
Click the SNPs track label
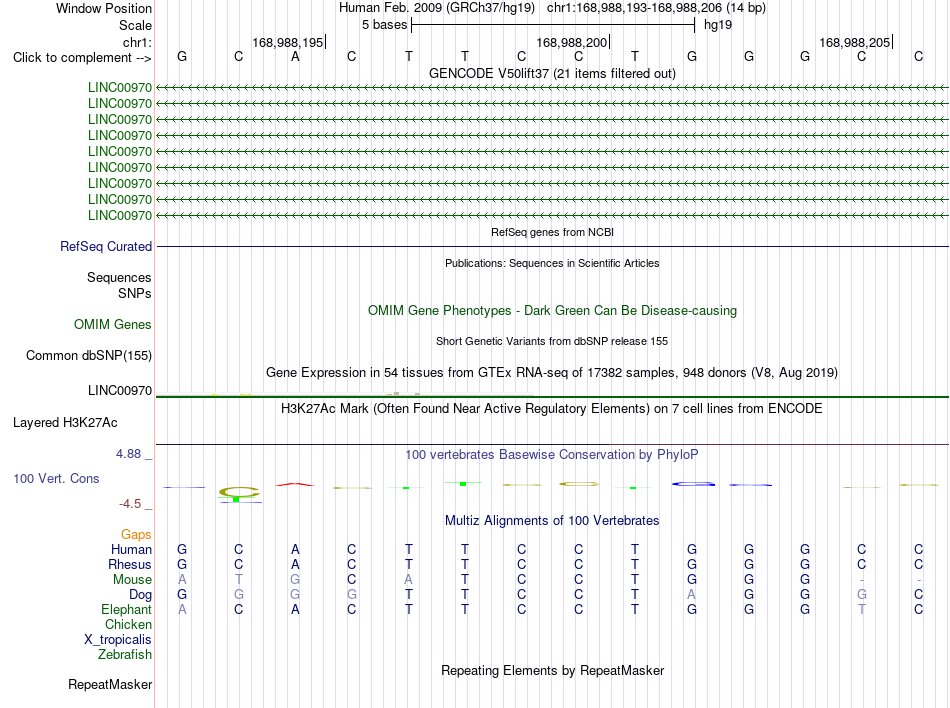click(135, 293)
